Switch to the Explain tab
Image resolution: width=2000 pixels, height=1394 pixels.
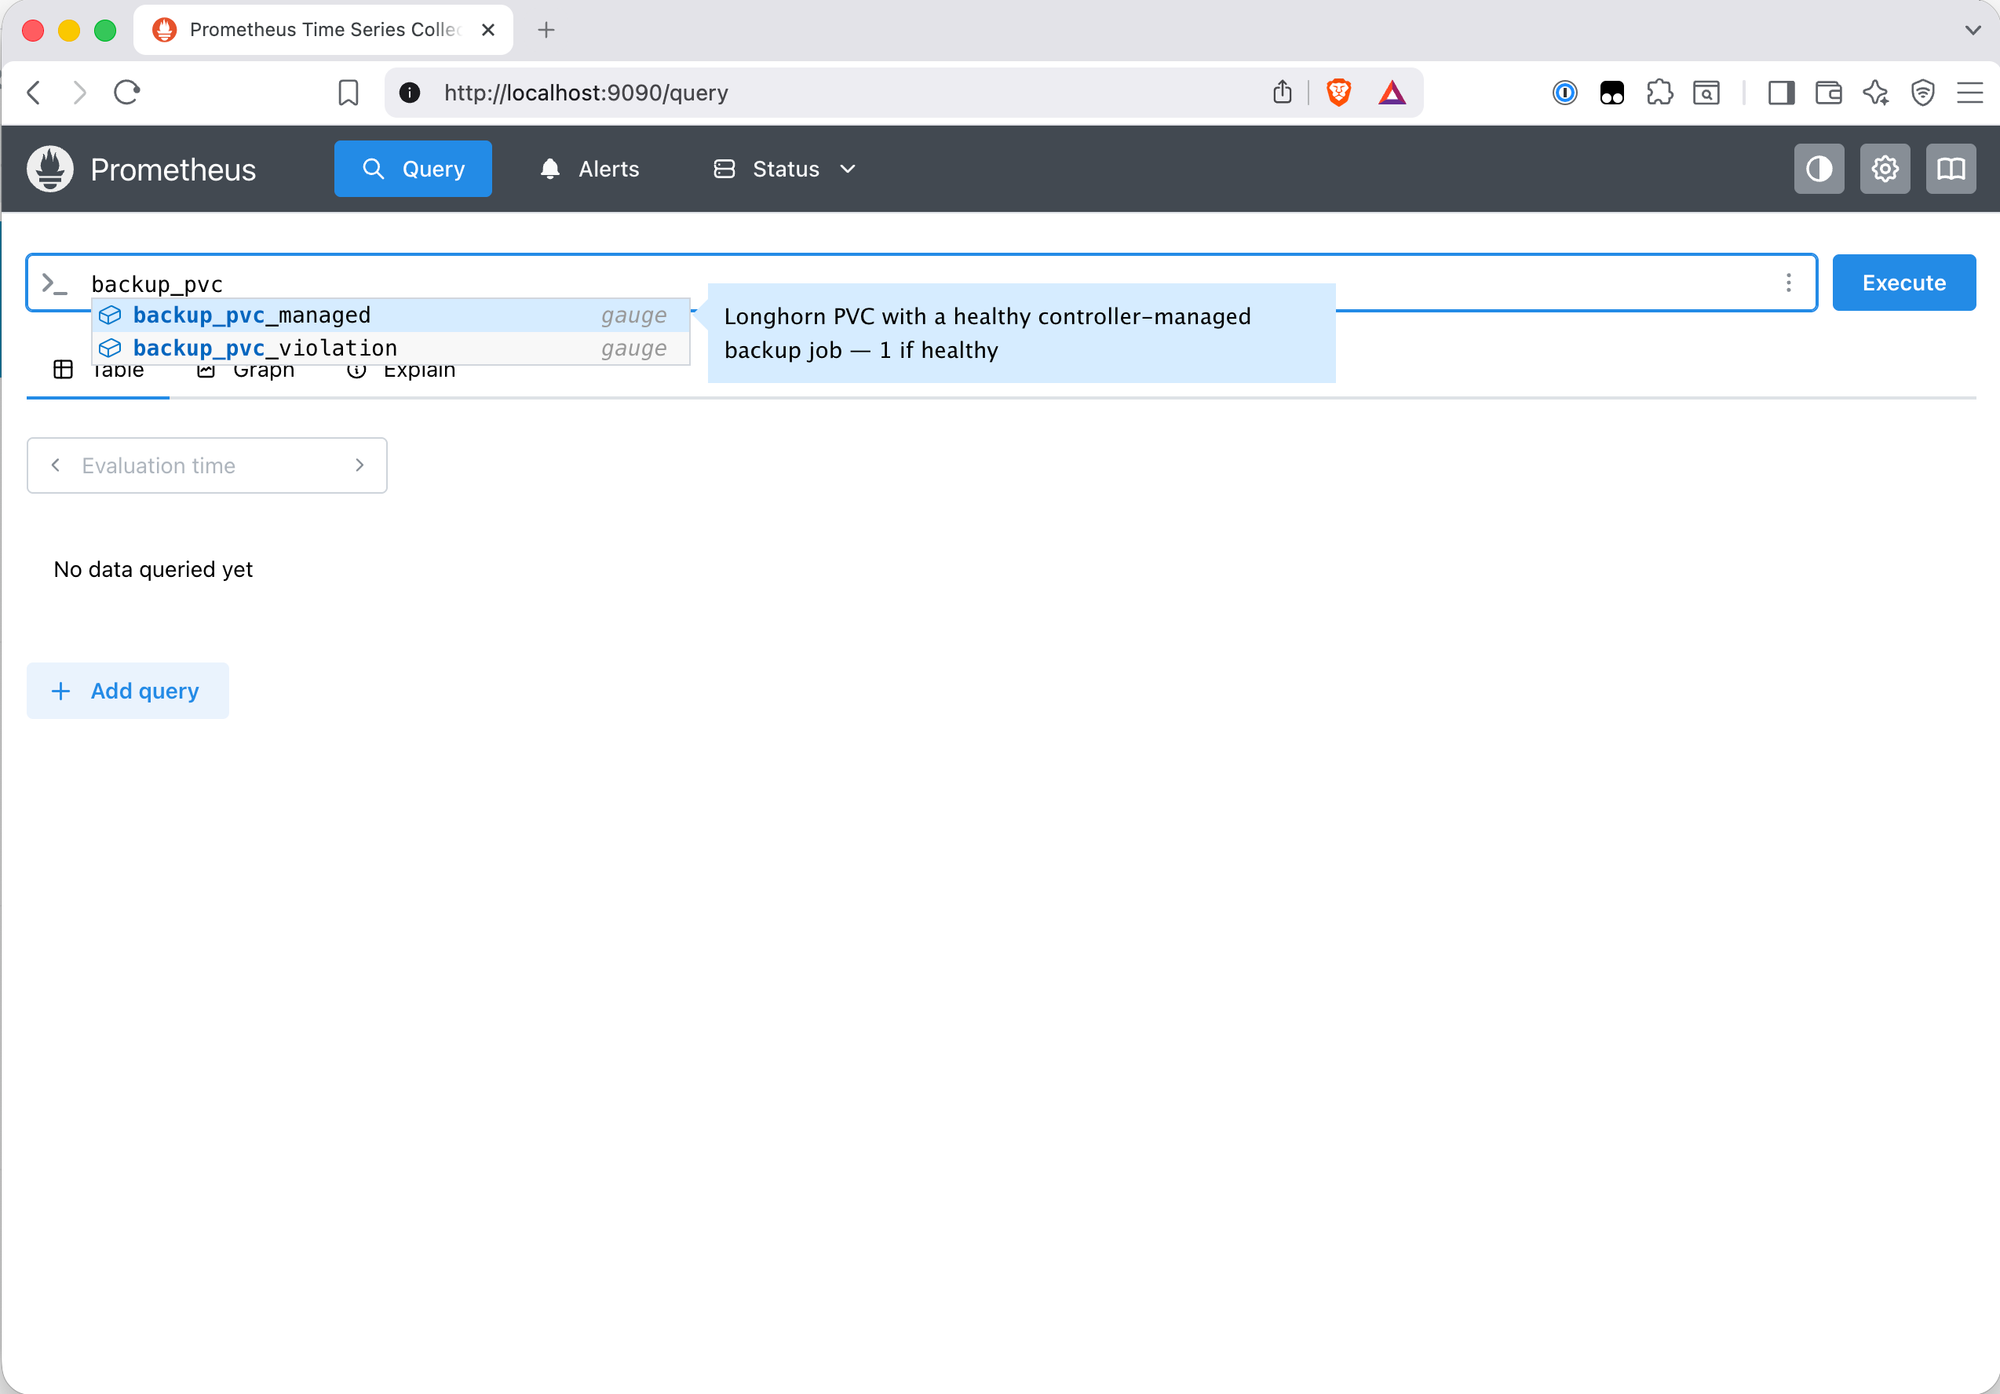pos(400,371)
